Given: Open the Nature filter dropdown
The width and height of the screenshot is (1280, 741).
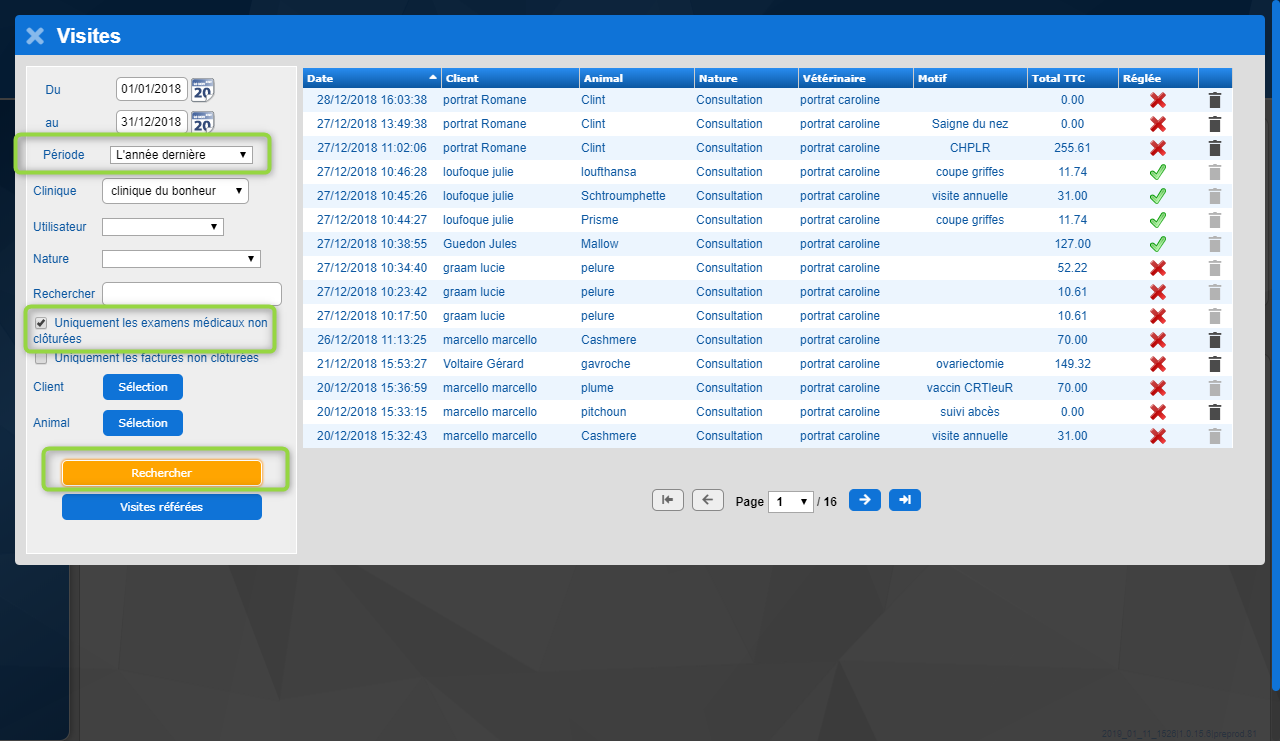Looking at the screenshot, I should [181, 259].
